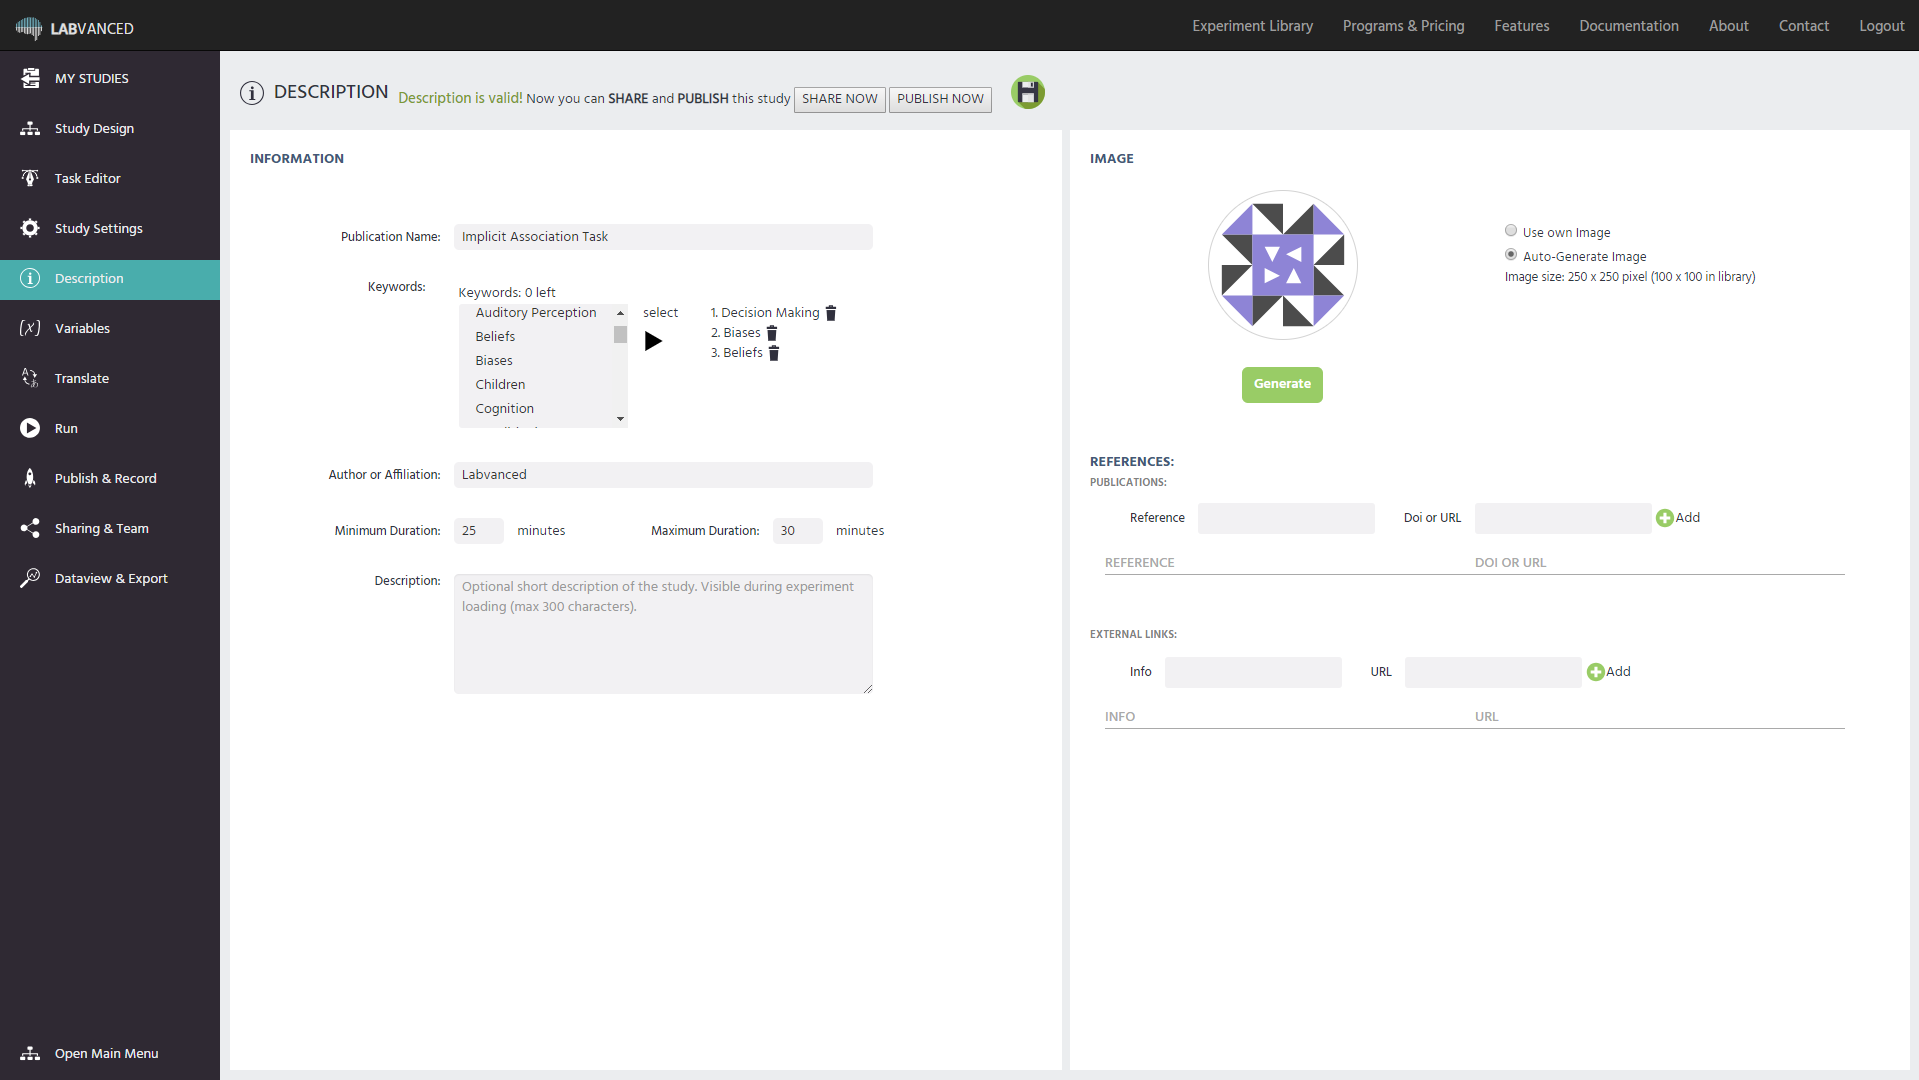
Task: Click the Doi or URL input field
Action: click(x=1563, y=518)
